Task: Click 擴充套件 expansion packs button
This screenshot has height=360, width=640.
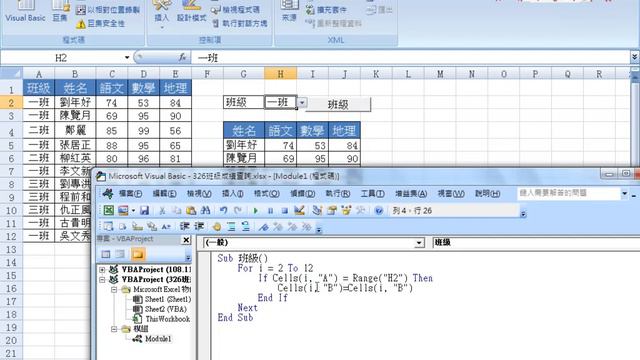Action: 327,10
